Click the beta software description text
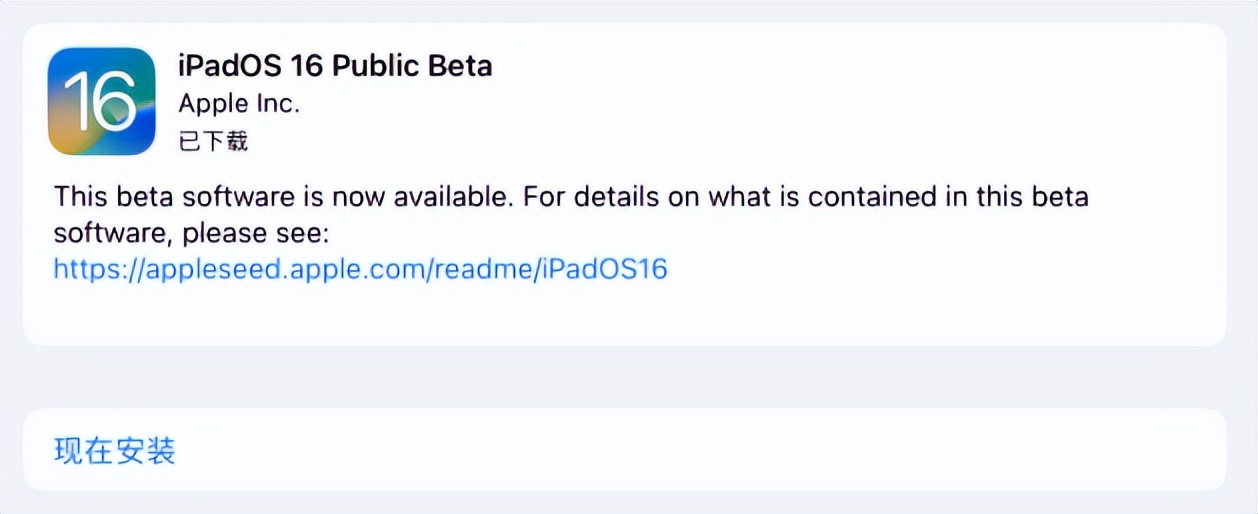The height and width of the screenshot is (514, 1258). (570, 197)
